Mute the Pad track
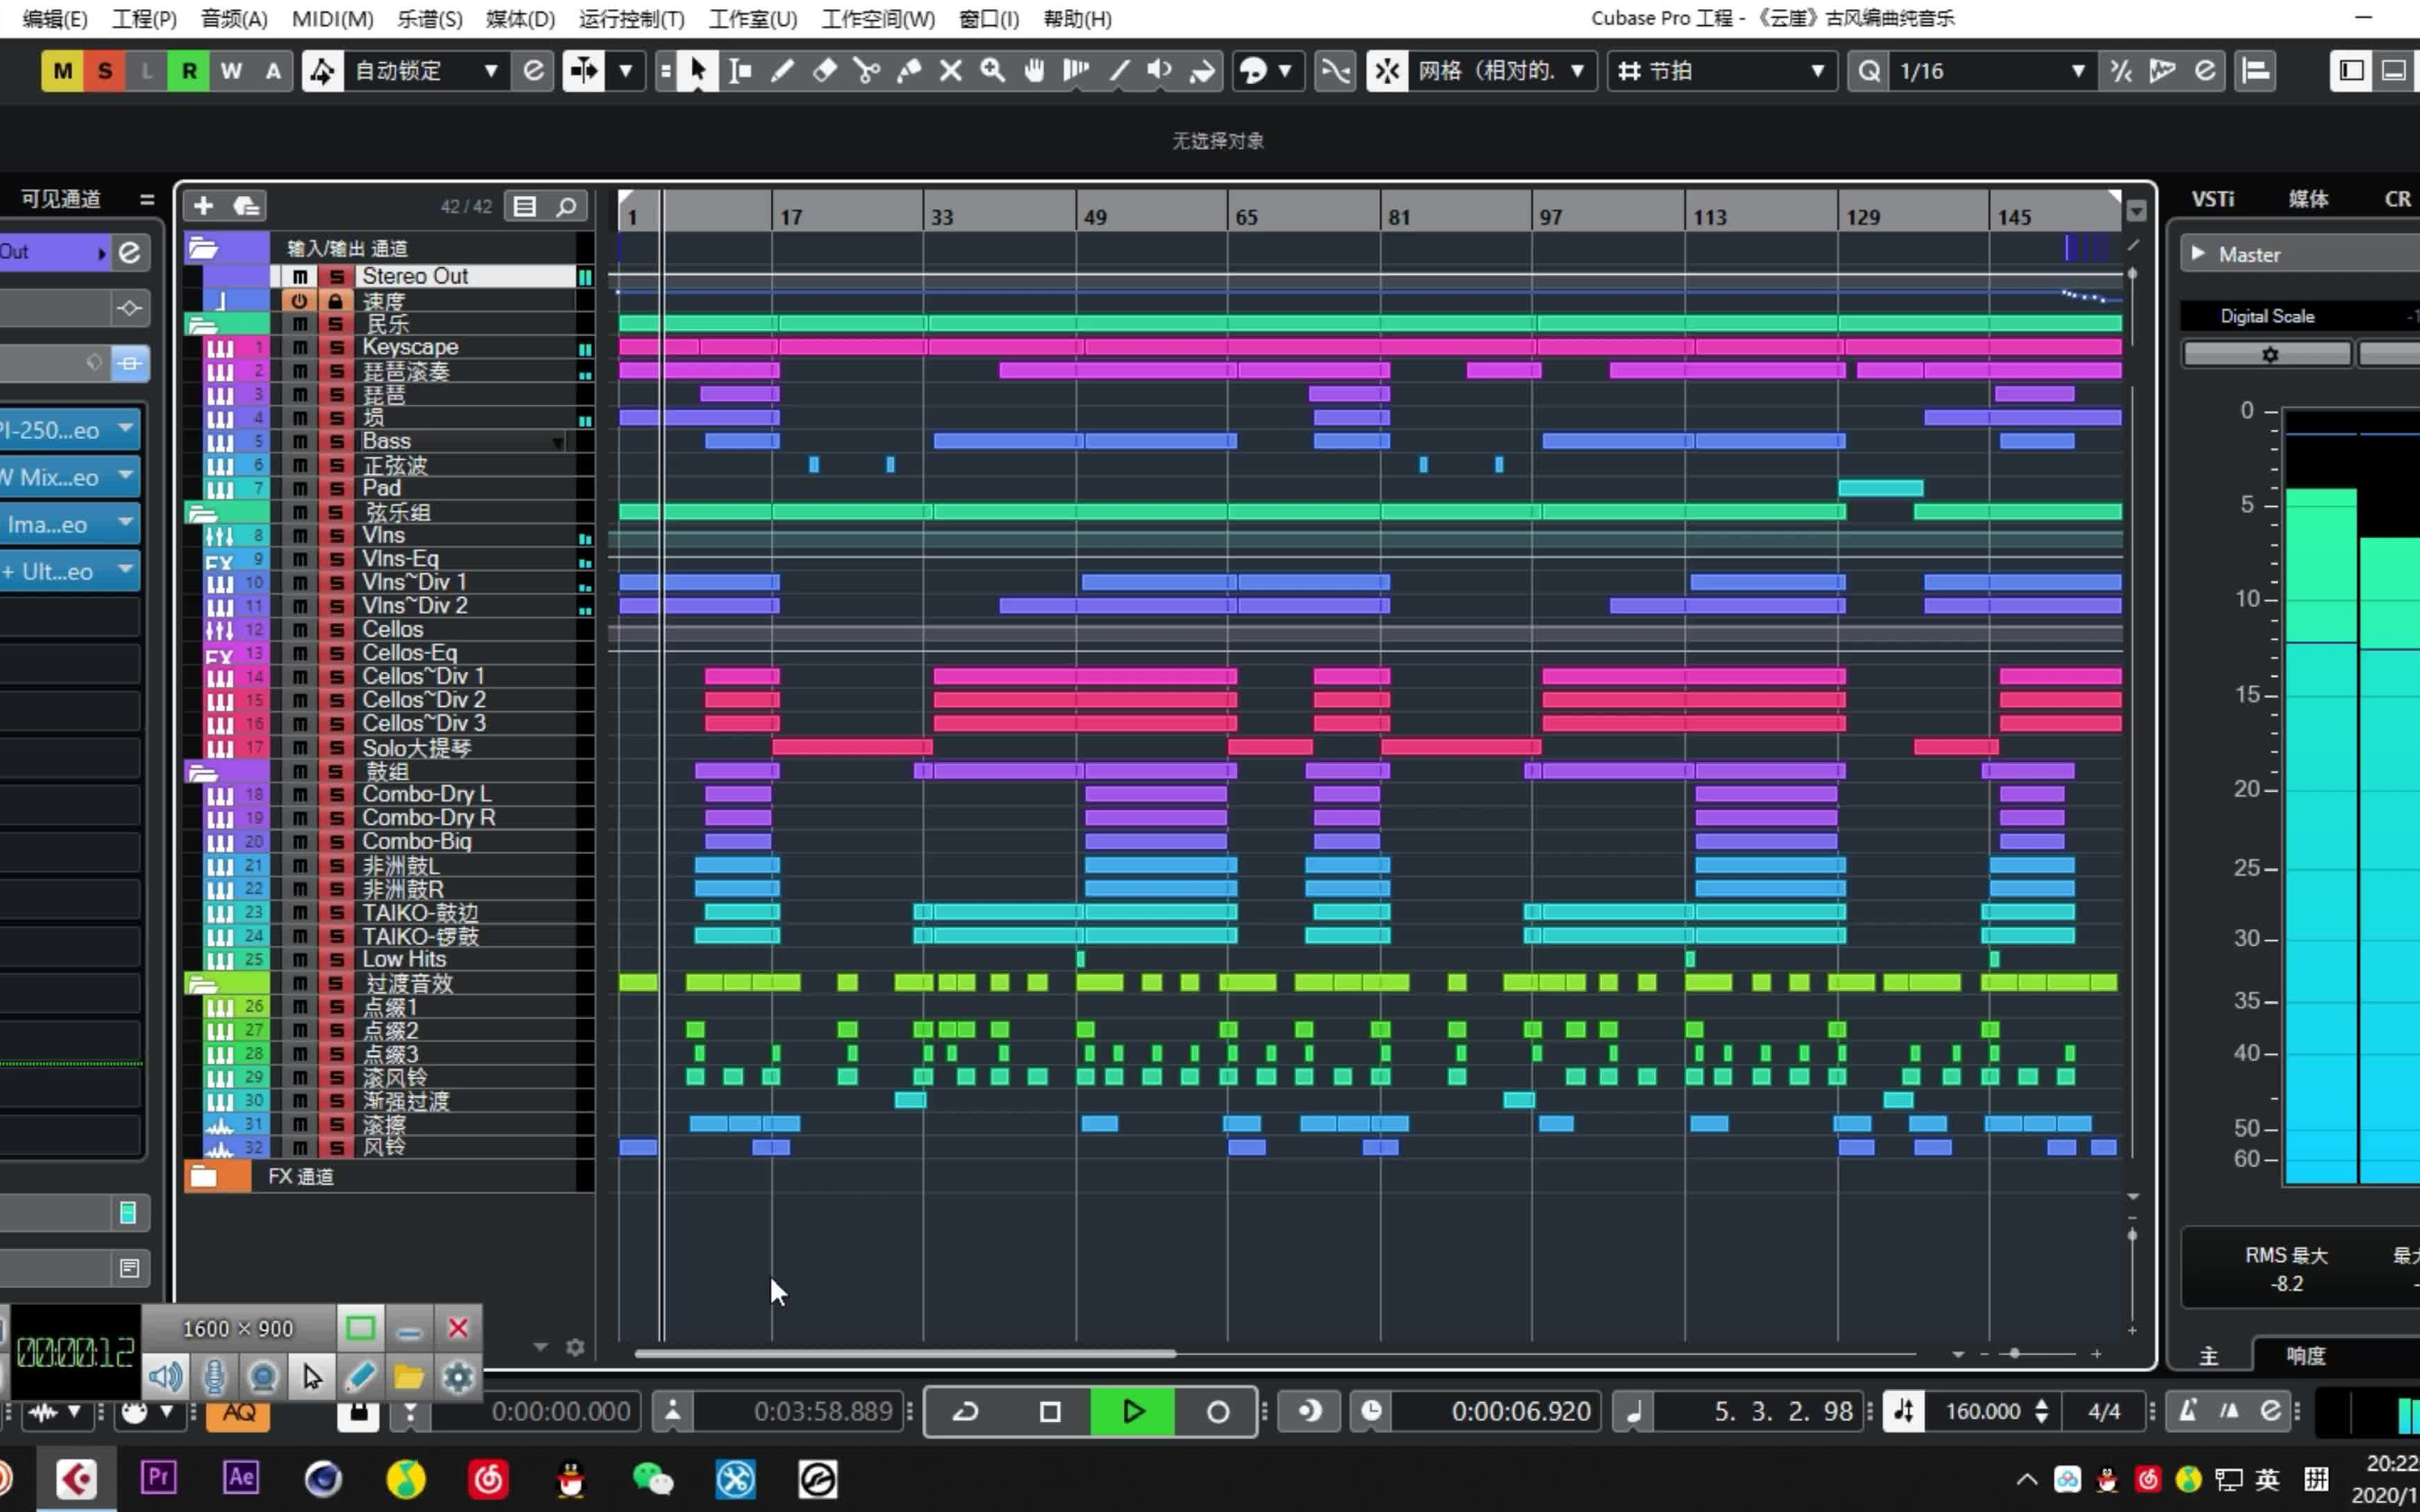Image resolution: width=2420 pixels, height=1512 pixels. pos(300,489)
